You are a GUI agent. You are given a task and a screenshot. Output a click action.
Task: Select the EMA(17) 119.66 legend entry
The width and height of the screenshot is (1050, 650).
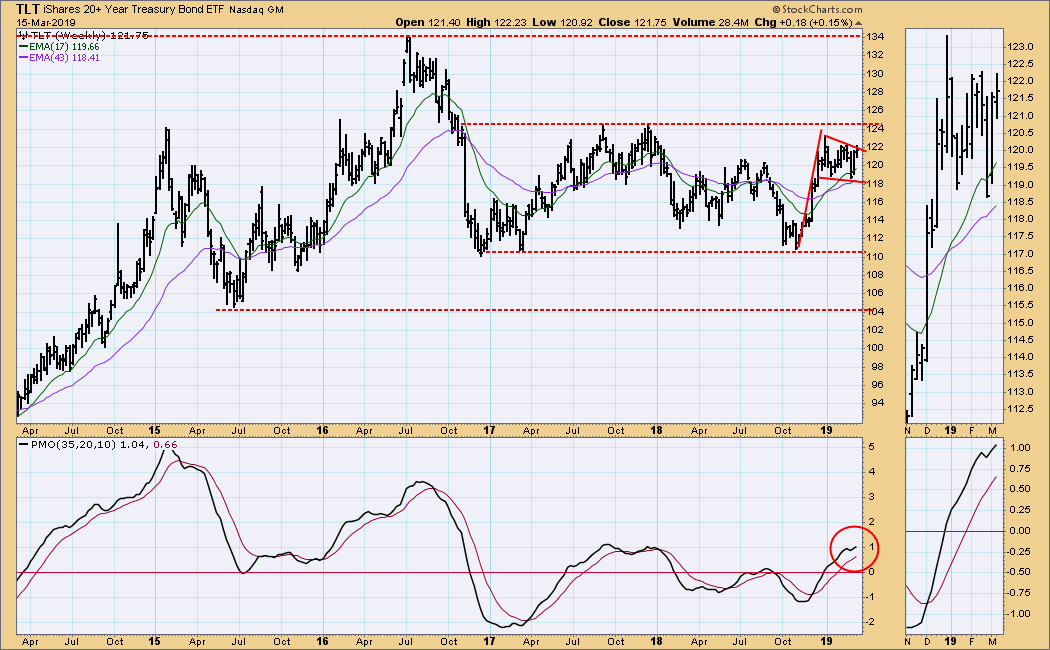[59, 46]
